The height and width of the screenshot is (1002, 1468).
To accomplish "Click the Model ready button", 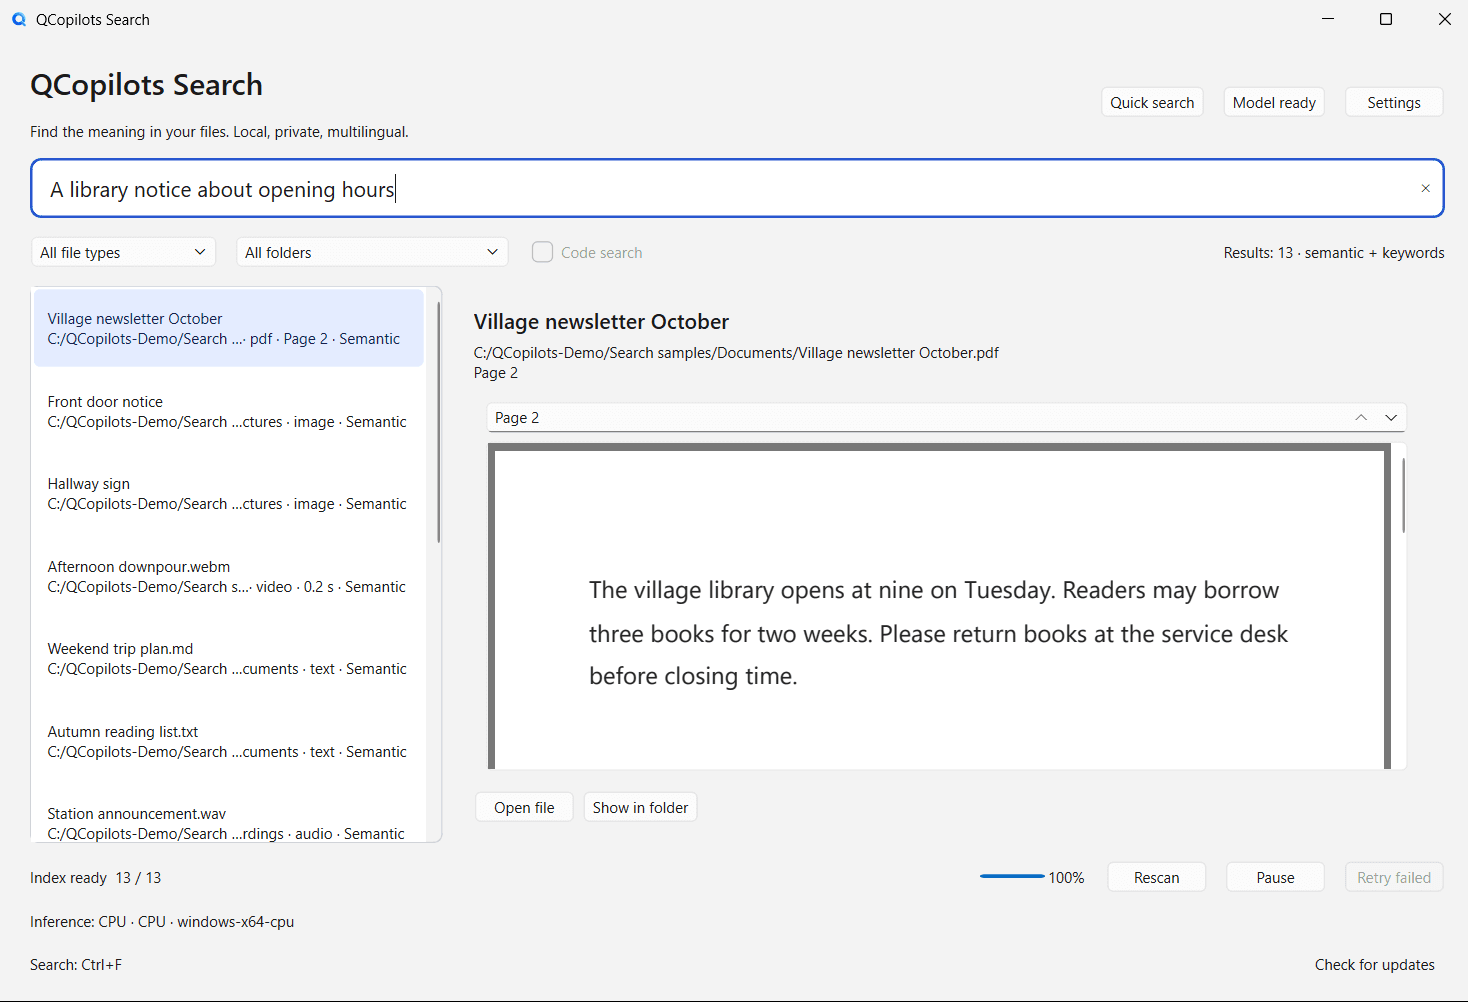I will point(1274,102).
